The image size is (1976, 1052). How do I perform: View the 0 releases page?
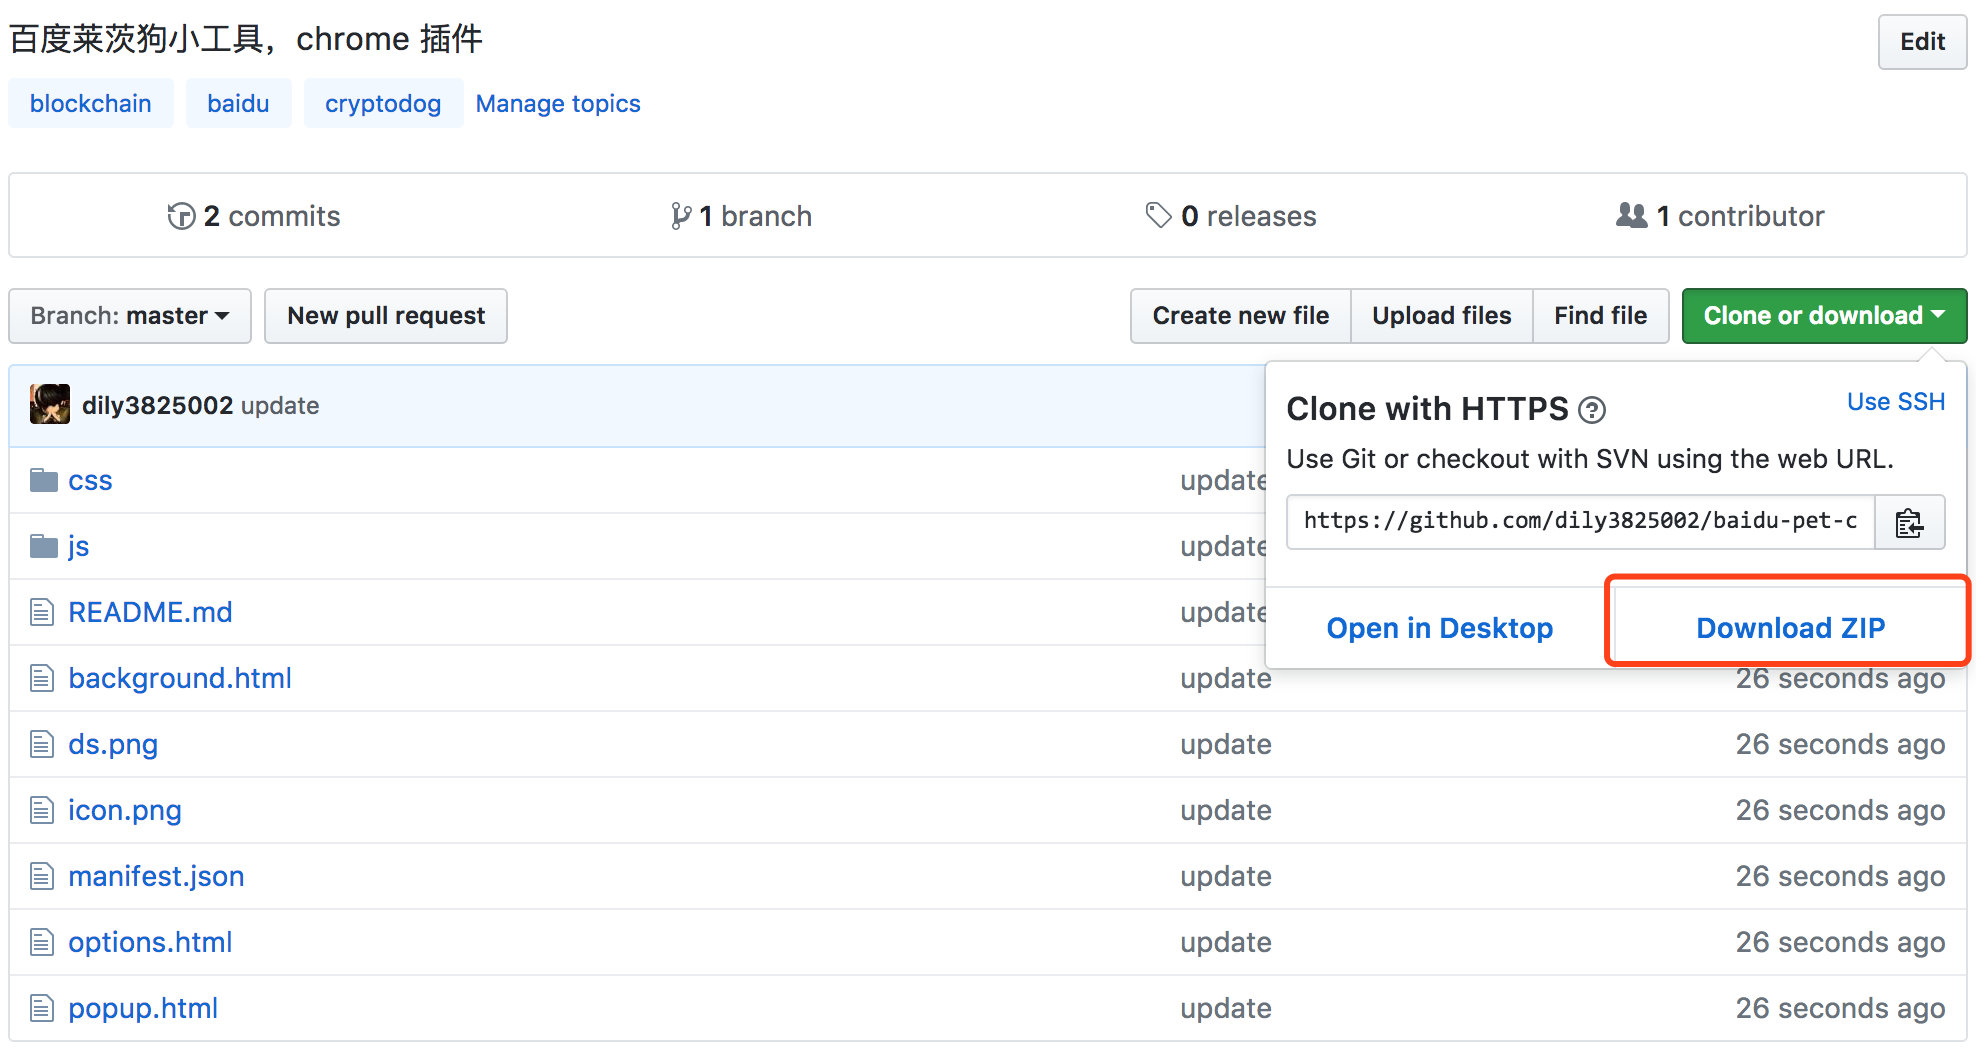tap(1231, 216)
